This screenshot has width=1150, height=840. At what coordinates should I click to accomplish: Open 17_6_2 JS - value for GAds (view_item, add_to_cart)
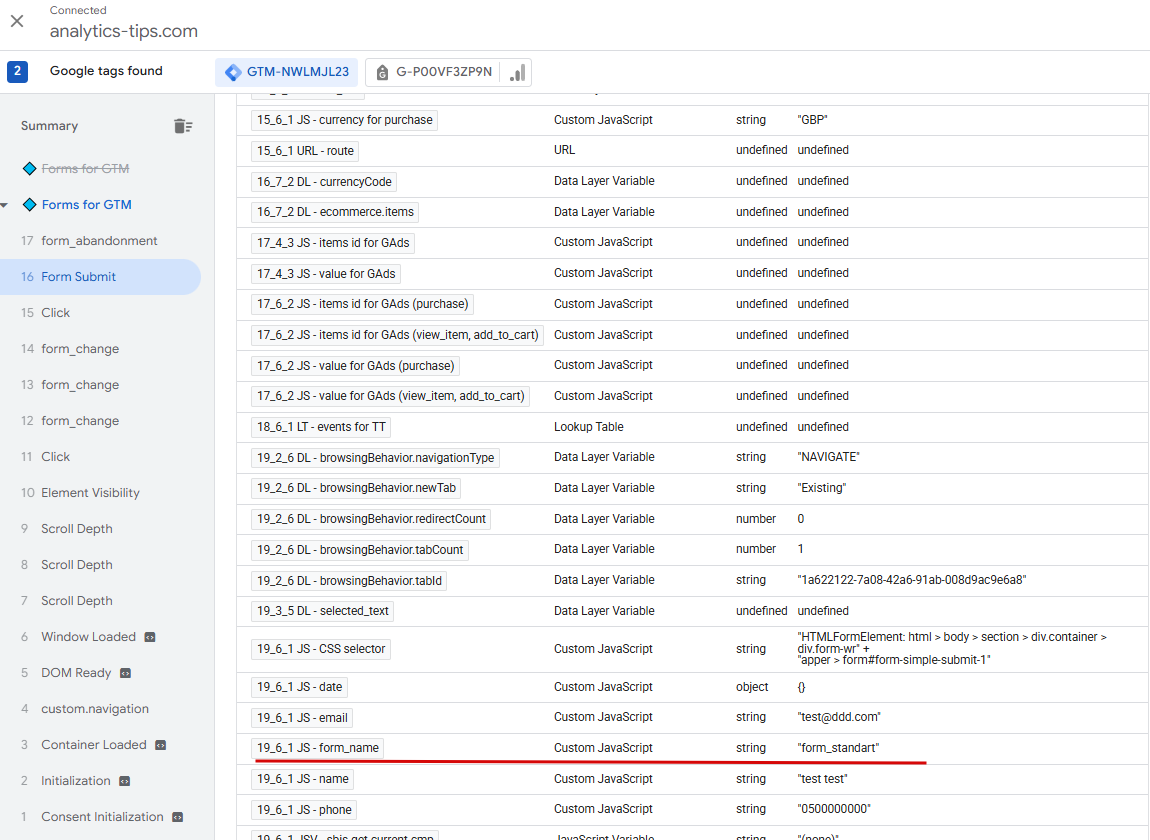[390, 396]
